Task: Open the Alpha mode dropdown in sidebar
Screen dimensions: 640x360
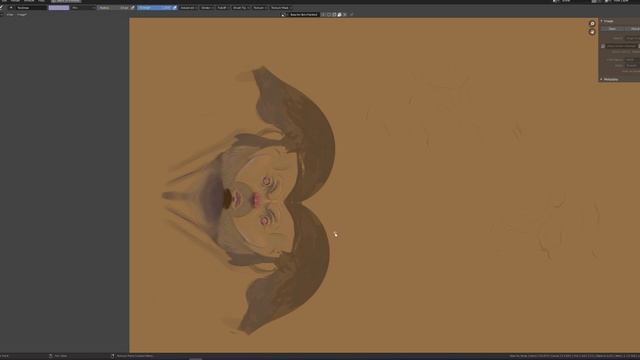Action: [x=633, y=66]
